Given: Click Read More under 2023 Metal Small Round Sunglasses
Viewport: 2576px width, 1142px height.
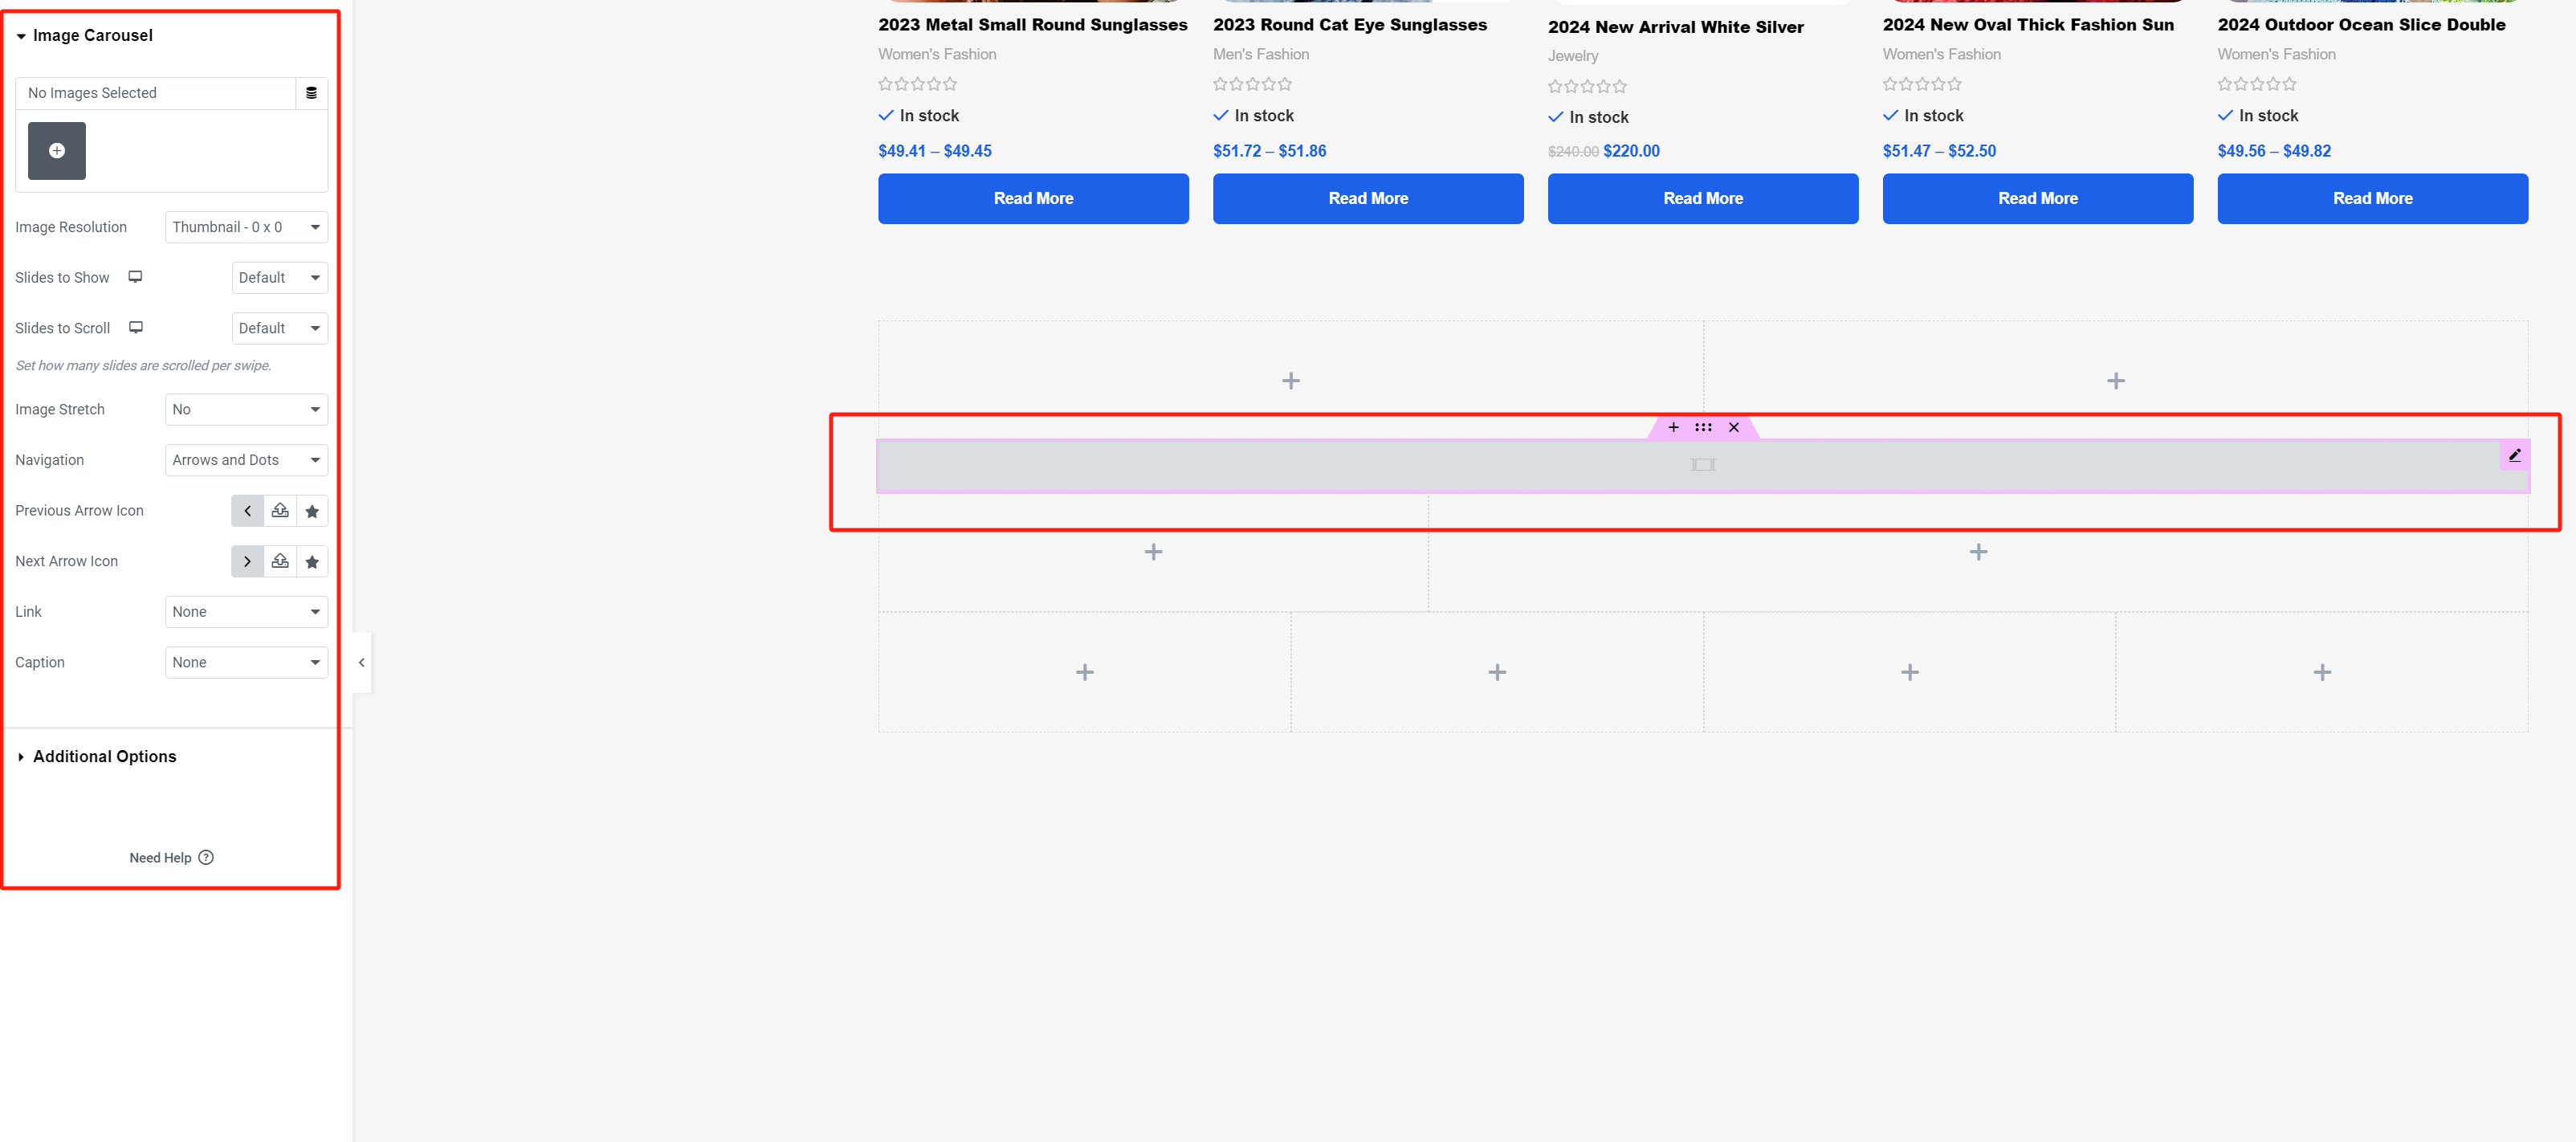Looking at the screenshot, I should pyautogui.click(x=1033, y=198).
